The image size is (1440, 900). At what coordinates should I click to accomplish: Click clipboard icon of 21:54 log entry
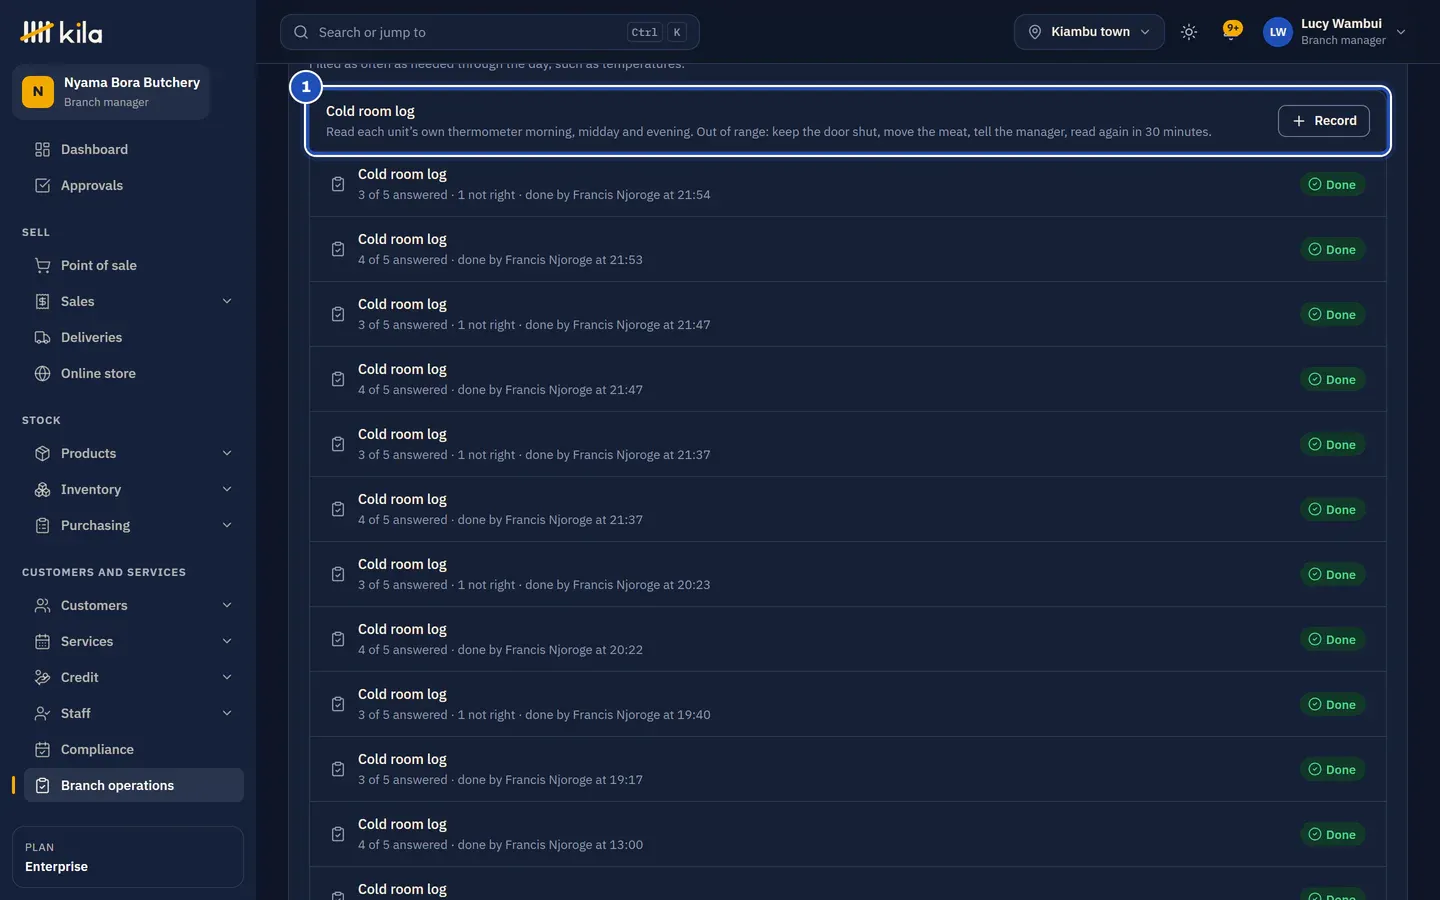coord(338,184)
